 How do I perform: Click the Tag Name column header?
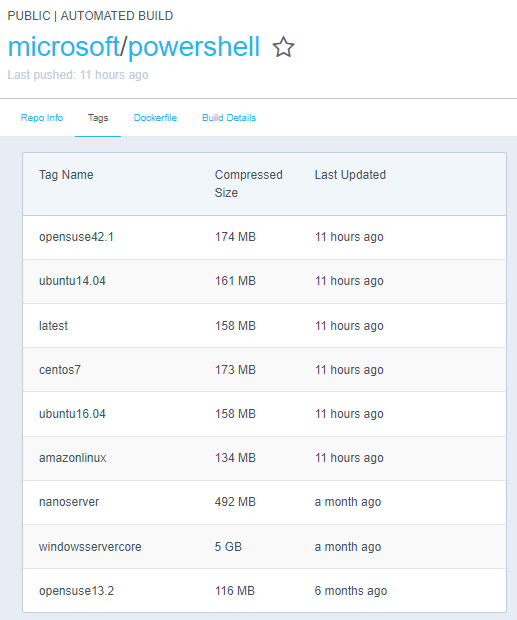point(66,175)
